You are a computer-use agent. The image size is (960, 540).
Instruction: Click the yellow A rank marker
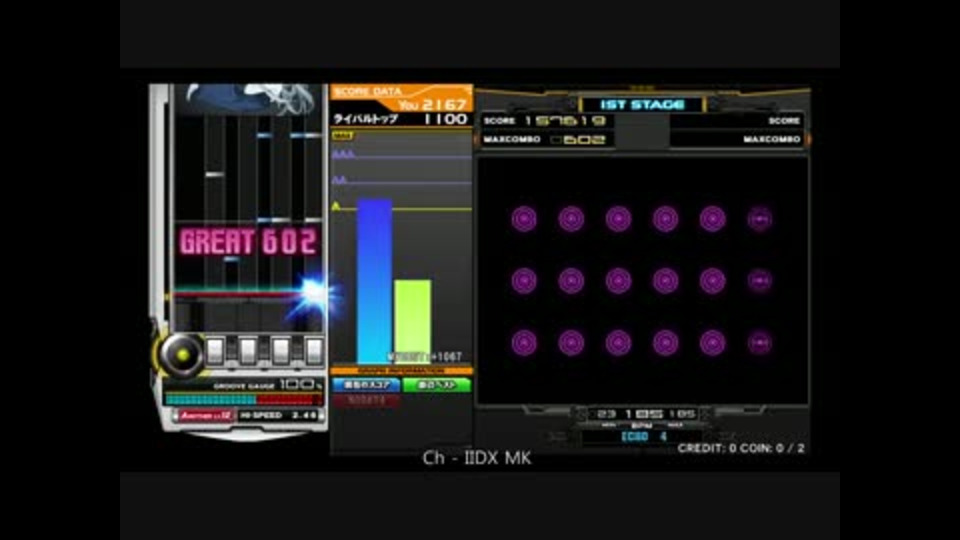coord(336,206)
